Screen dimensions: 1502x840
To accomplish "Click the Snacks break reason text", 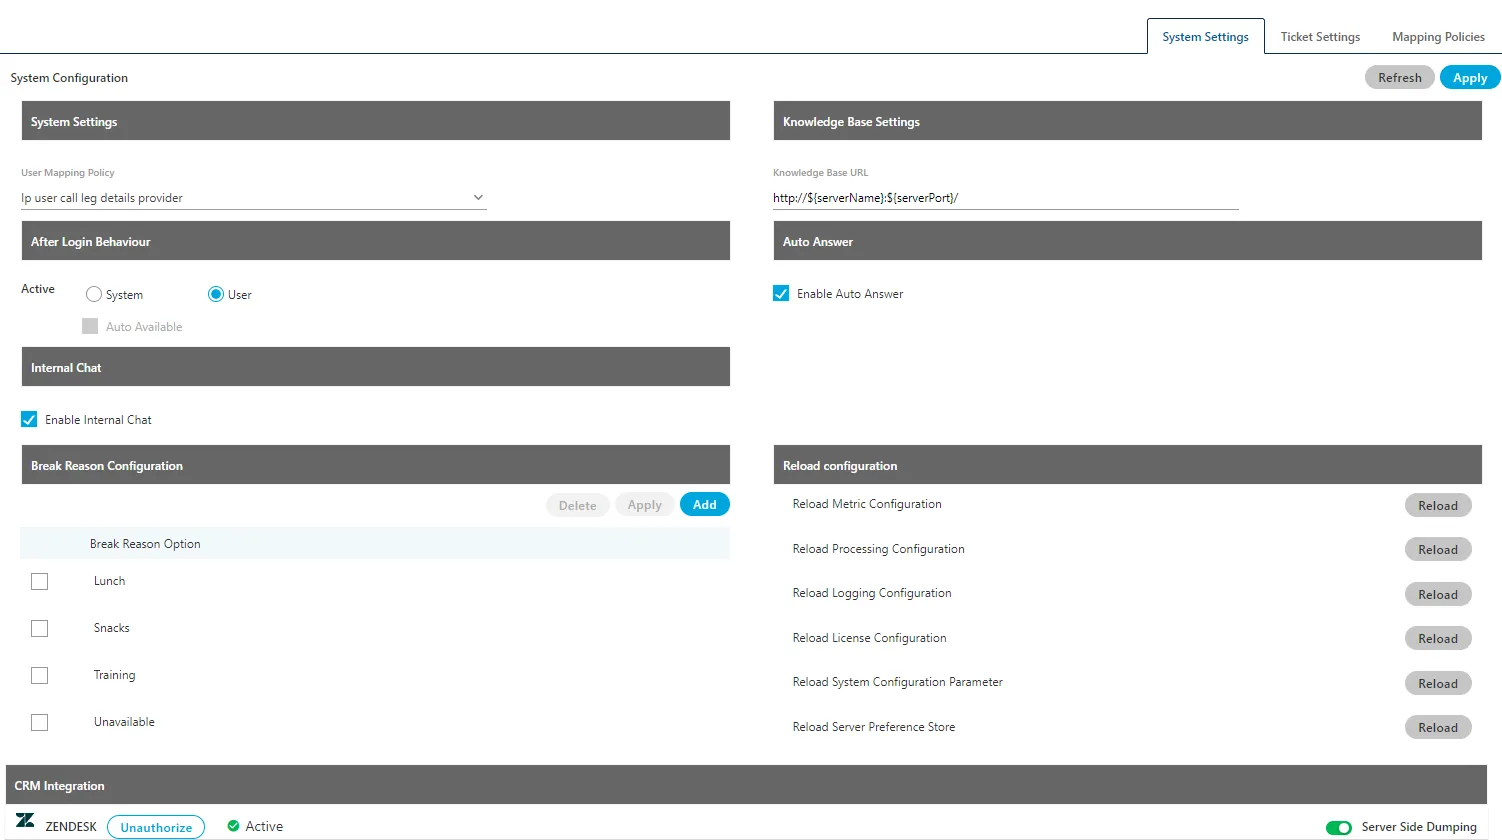I will point(112,628).
